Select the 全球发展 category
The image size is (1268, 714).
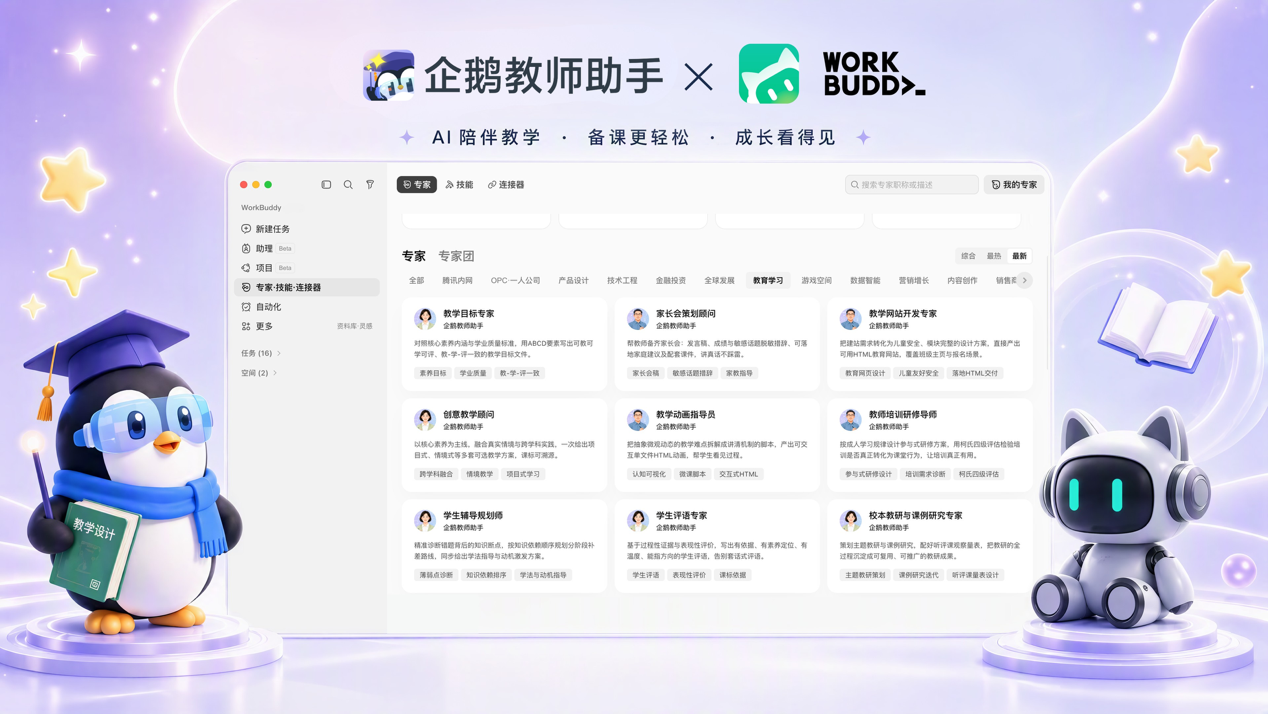coord(719,281)
